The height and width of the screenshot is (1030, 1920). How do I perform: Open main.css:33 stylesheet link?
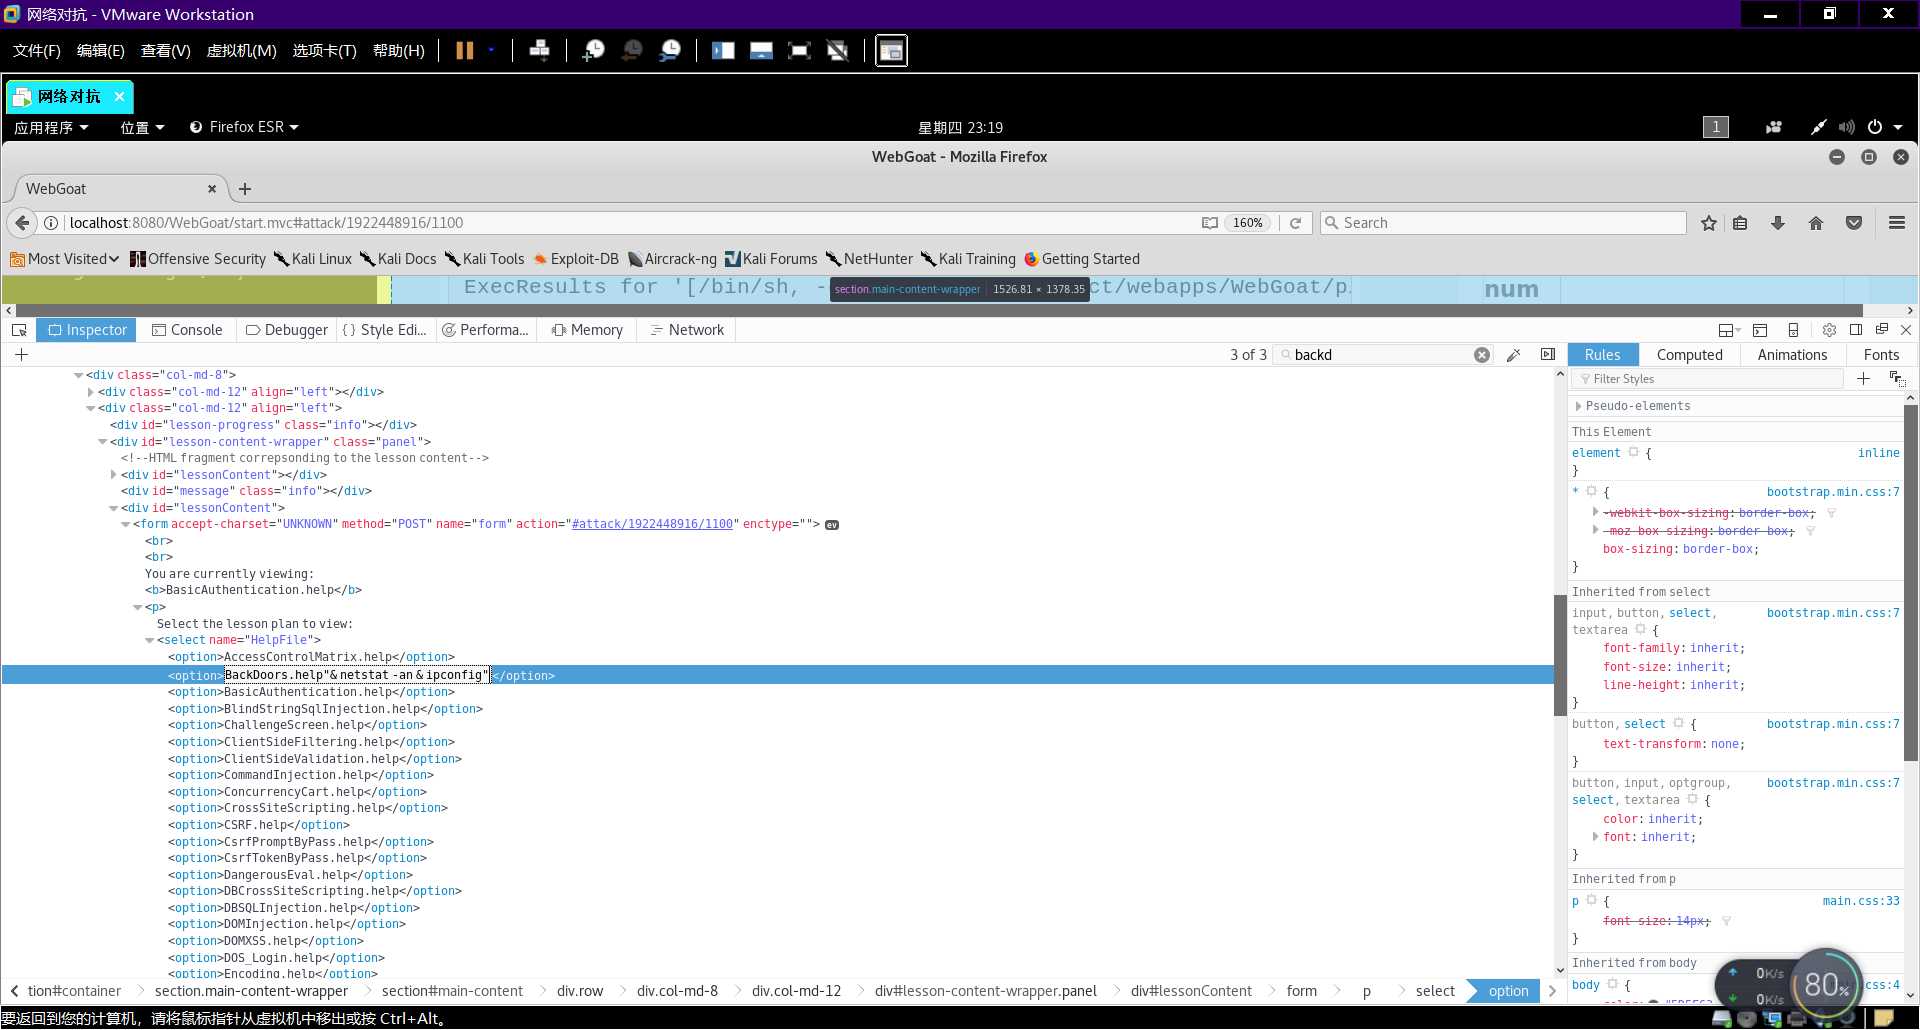point(1861,901)
